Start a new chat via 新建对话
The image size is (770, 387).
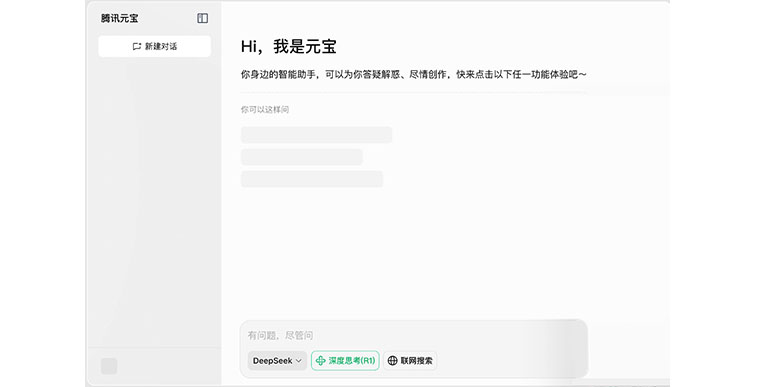coord(155,46)
